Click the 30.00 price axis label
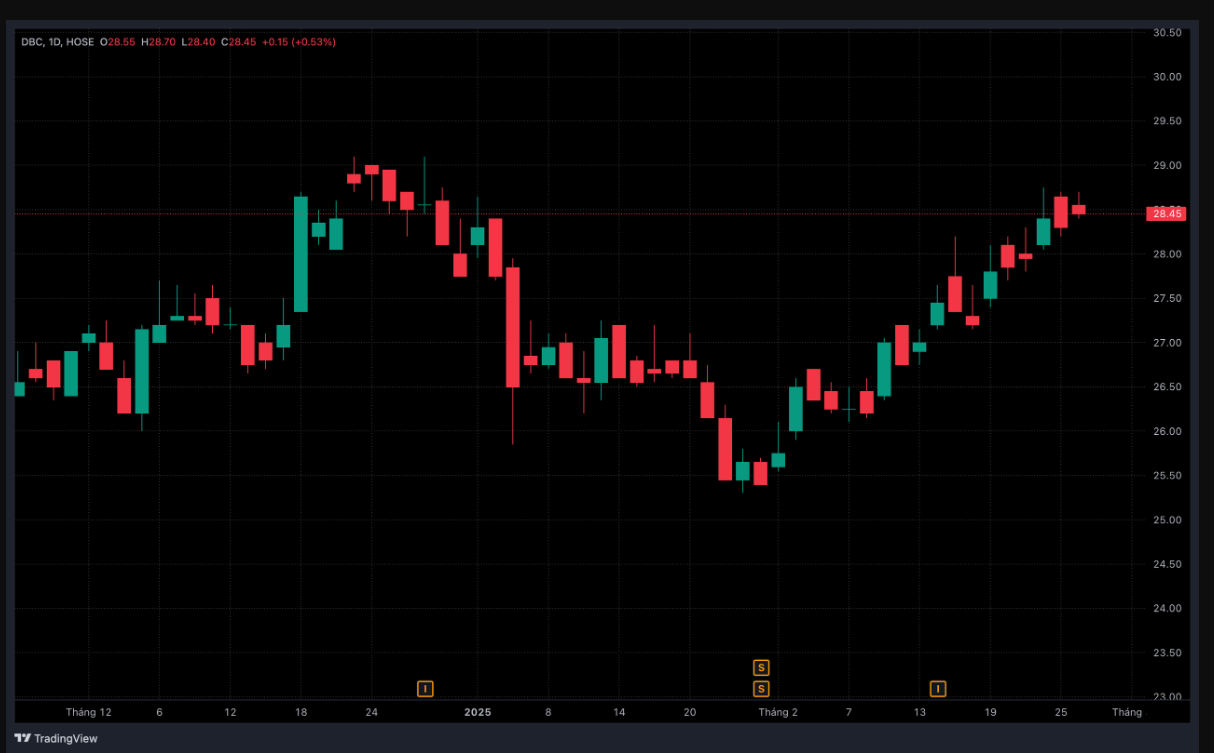 pos(1167,77)
